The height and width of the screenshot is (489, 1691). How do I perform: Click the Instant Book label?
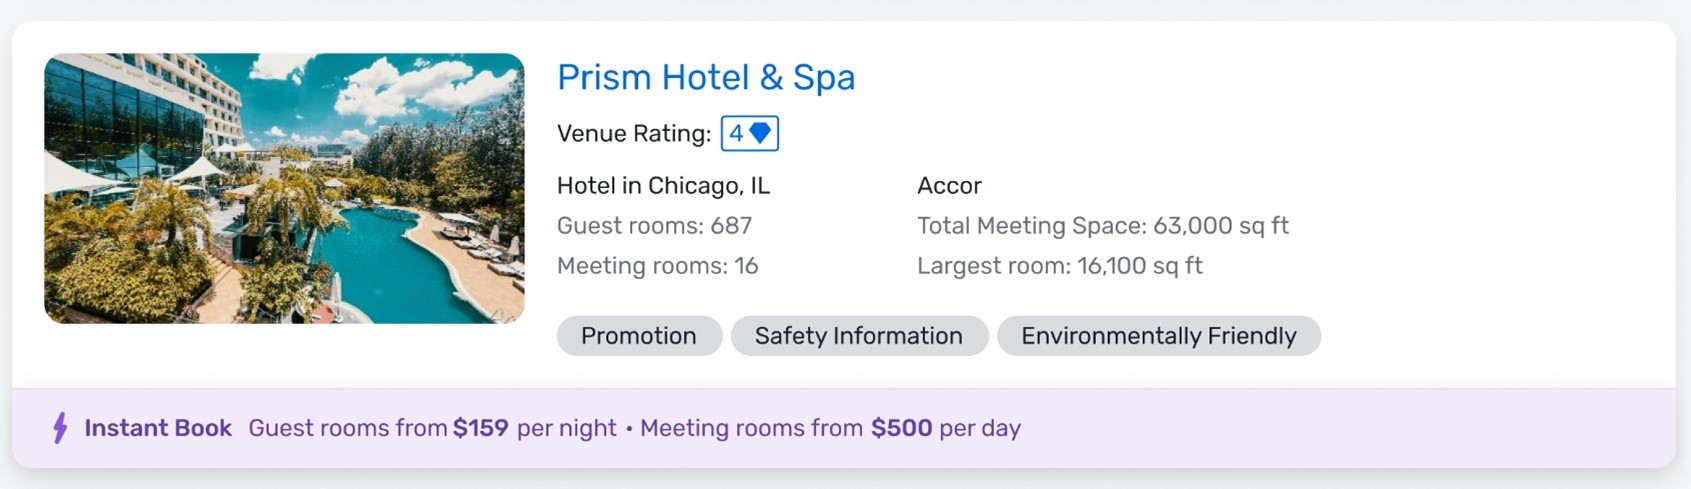tap(158, 428)
